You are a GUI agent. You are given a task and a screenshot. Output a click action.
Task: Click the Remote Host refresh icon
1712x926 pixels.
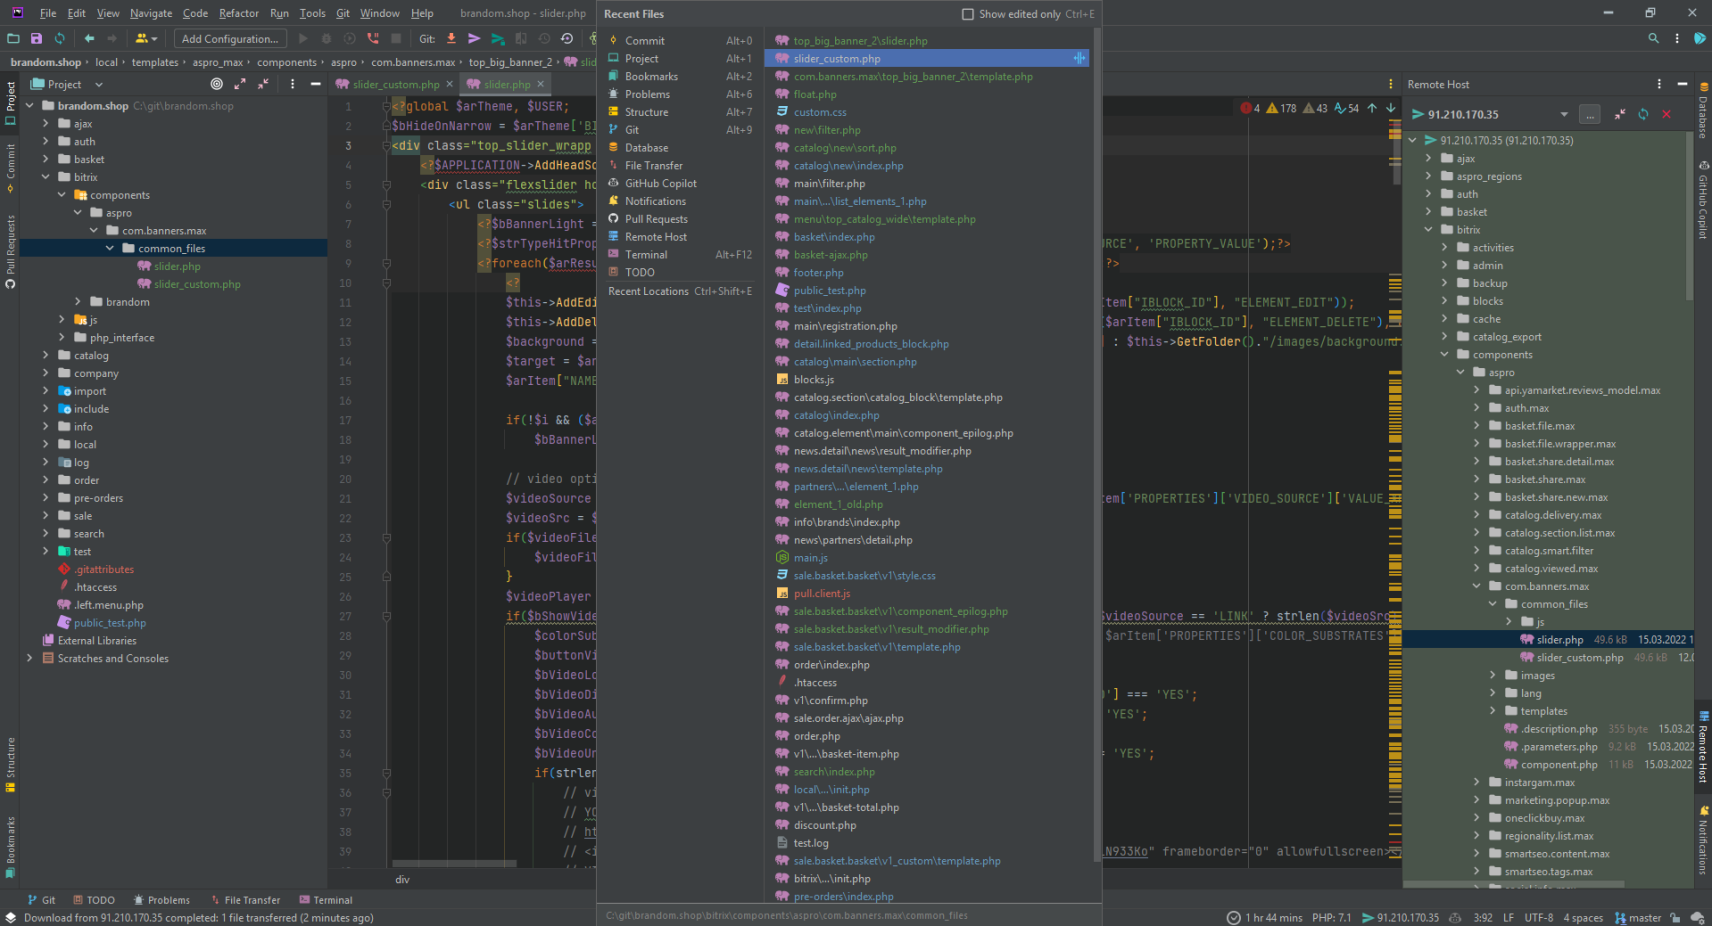(1643, 114)
